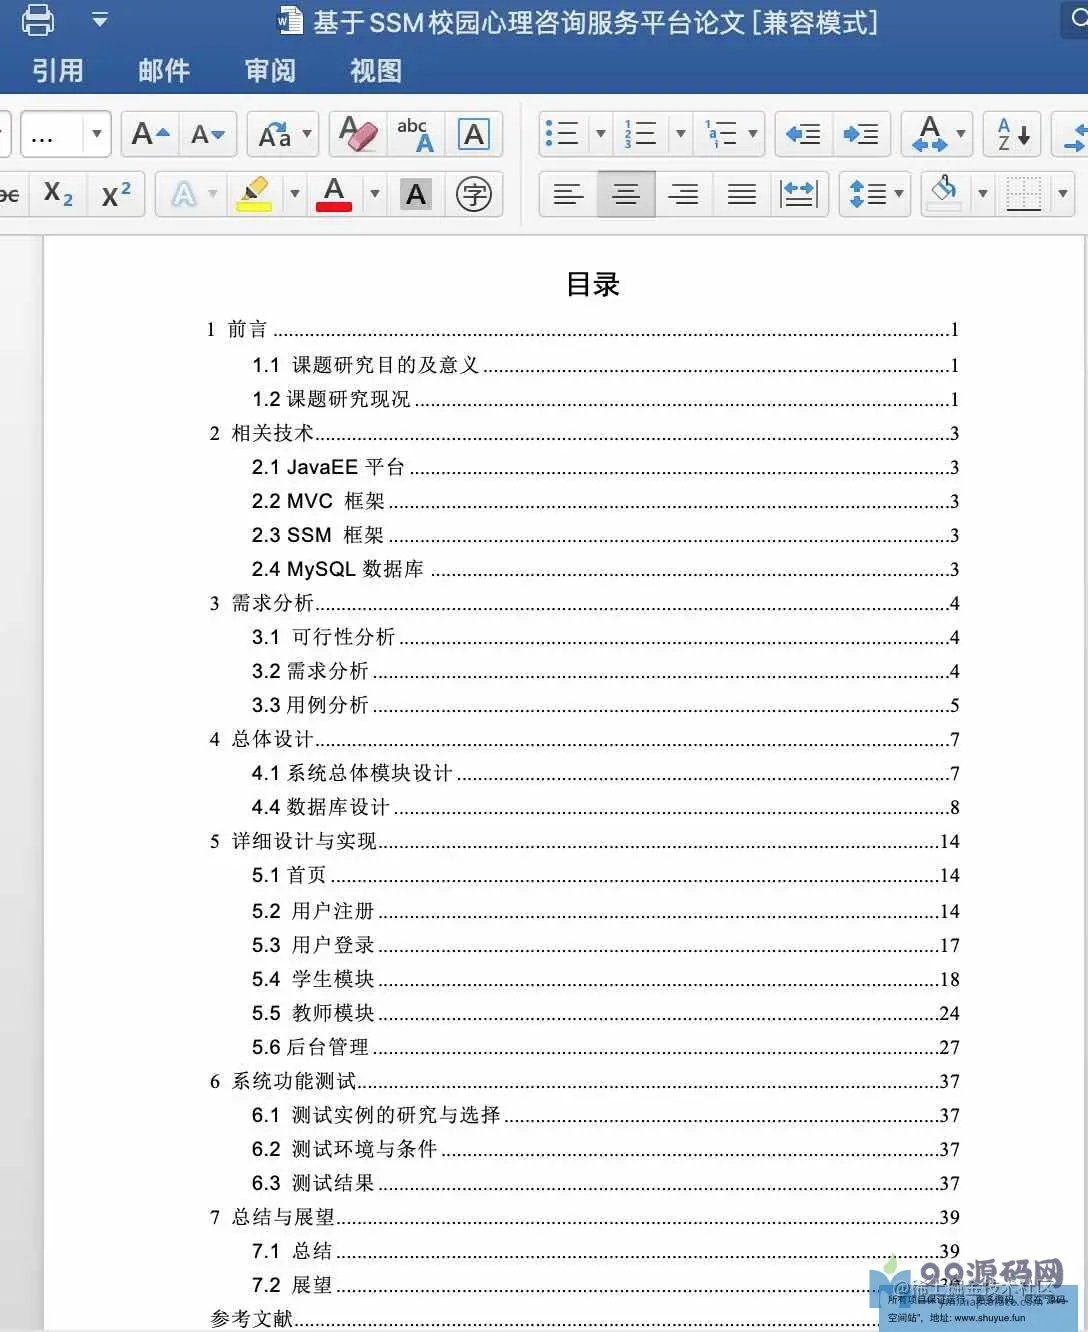Justify the paragraph text
This screenshot has width=1088, height=1332.
[x=742, y=194]
